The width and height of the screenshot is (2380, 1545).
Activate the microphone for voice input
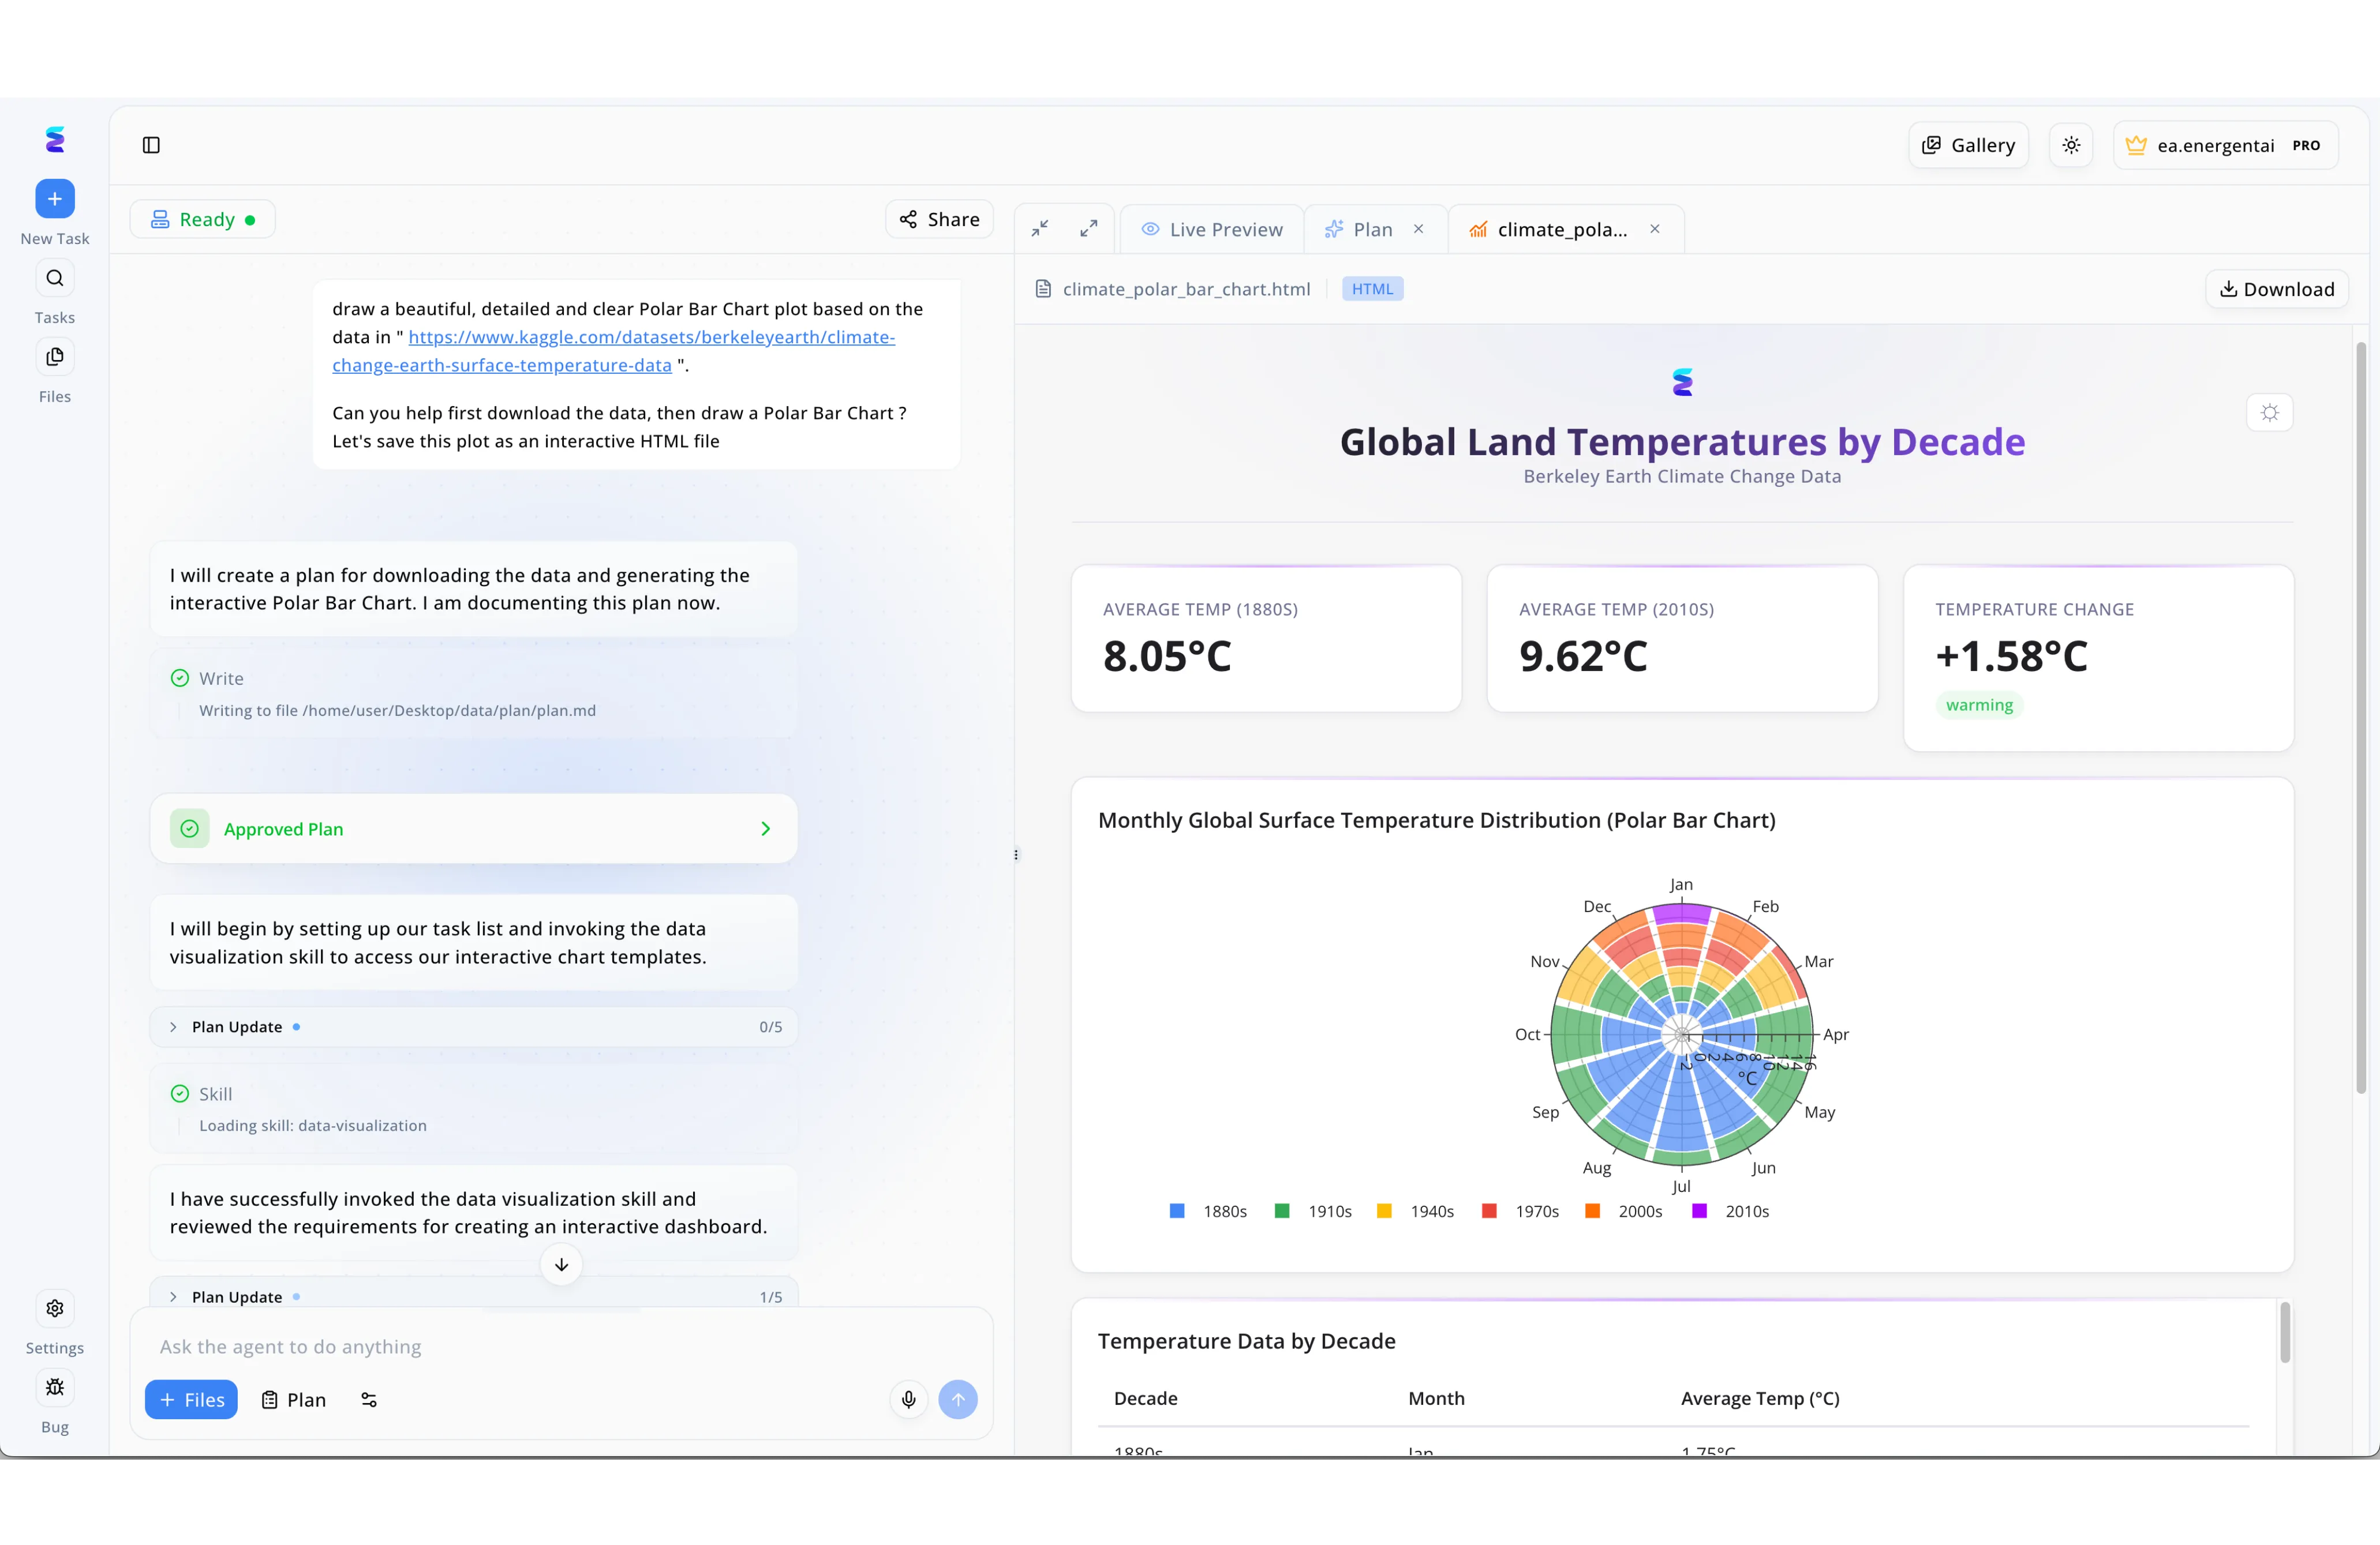pyautogui.click(x=908, y=1400)
